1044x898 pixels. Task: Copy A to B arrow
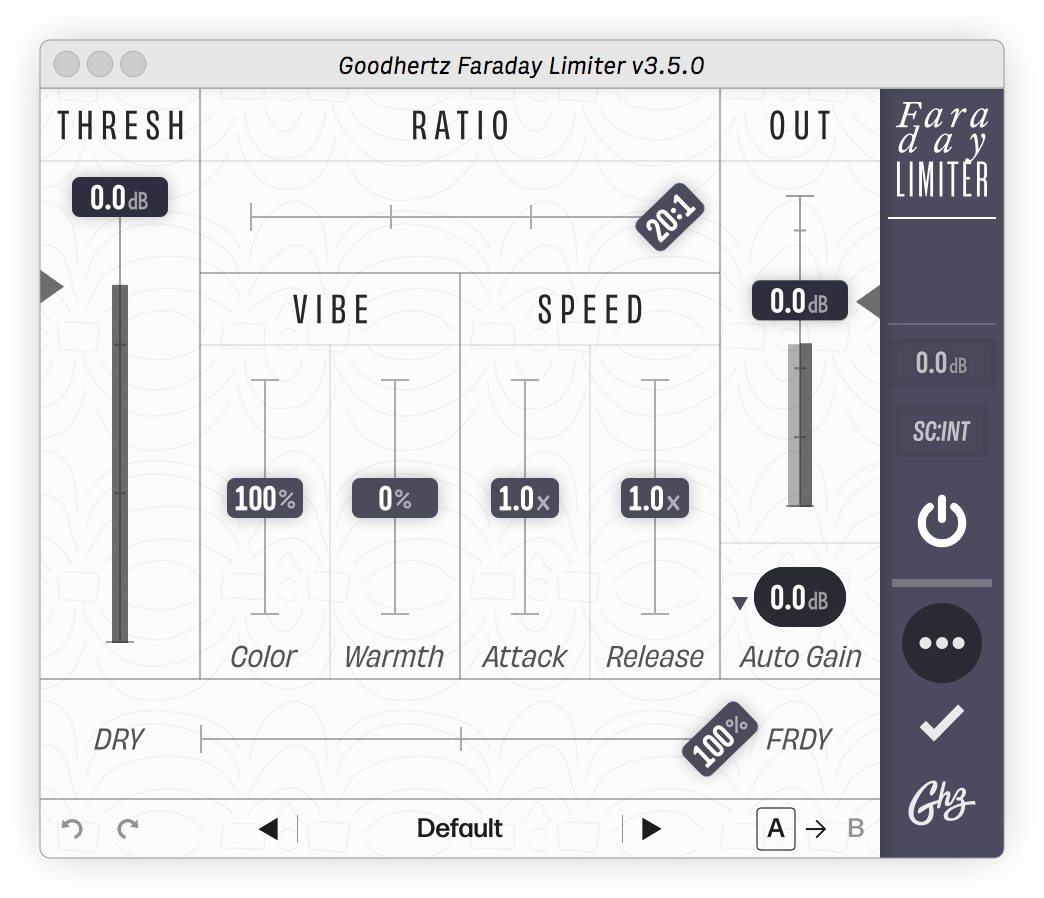(x=816, y=829)
